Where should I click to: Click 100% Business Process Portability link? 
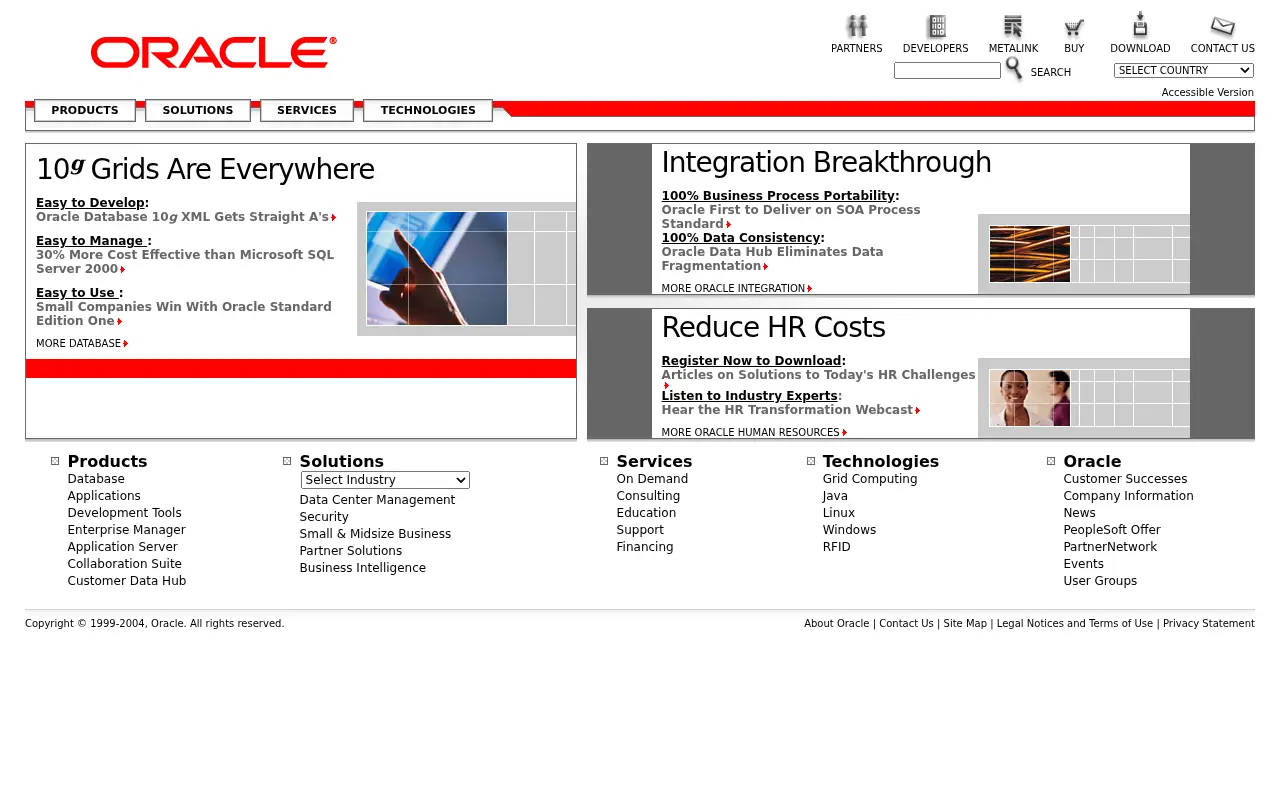(x=778, y=196)
